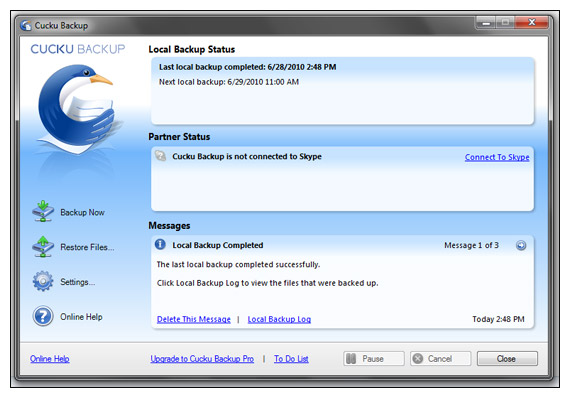Click the Cancel button
The width and height of the screenshot is (570, 398).
[x=441, y=359]
